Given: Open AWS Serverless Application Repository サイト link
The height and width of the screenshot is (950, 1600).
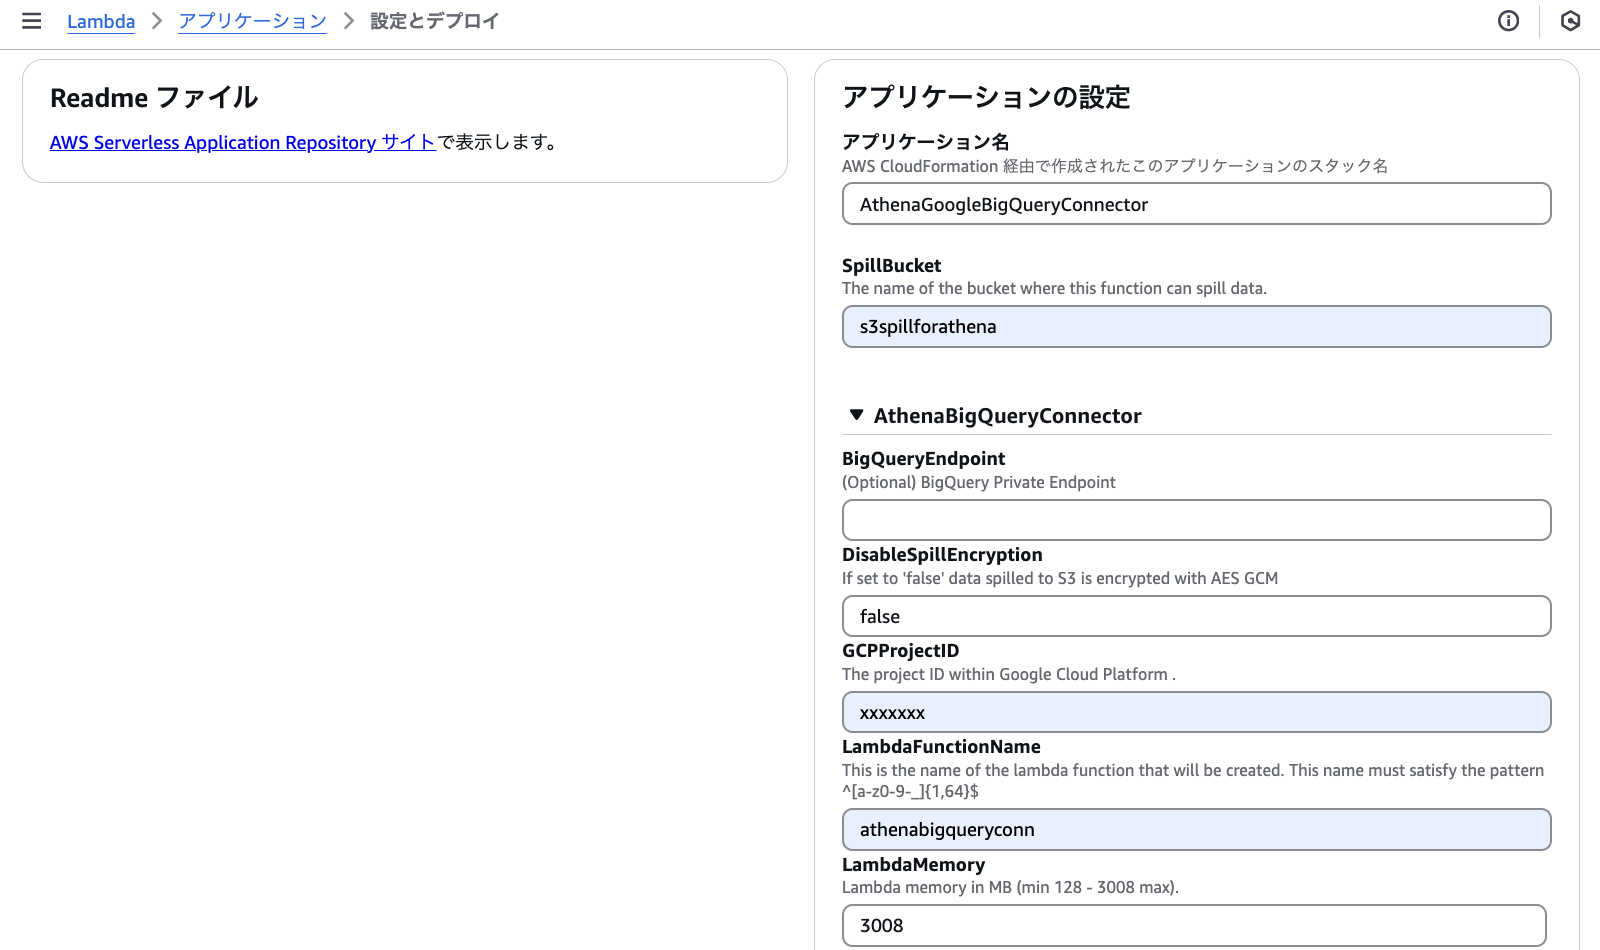Looking at the screenshot, I should tap(243, 142).
